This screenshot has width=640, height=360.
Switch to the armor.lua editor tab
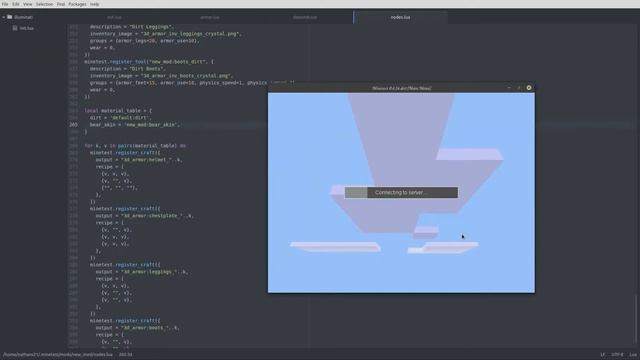(210, 18)
